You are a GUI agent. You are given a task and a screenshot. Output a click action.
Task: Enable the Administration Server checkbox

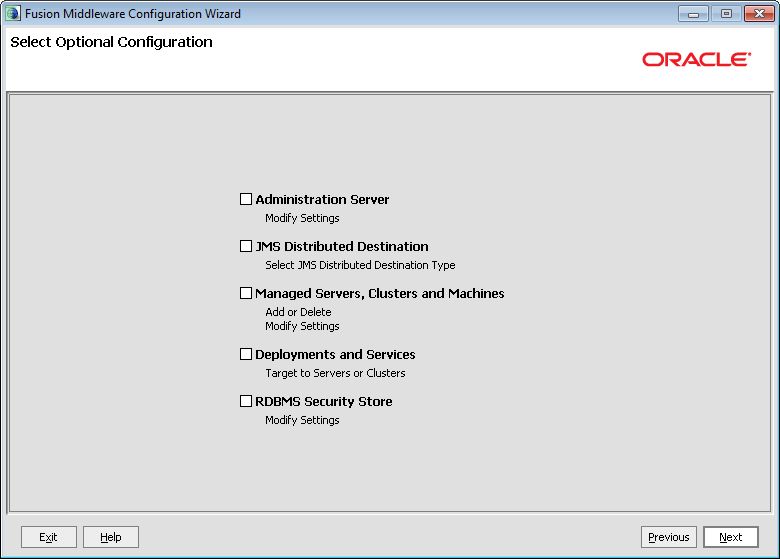coord(246,199)
